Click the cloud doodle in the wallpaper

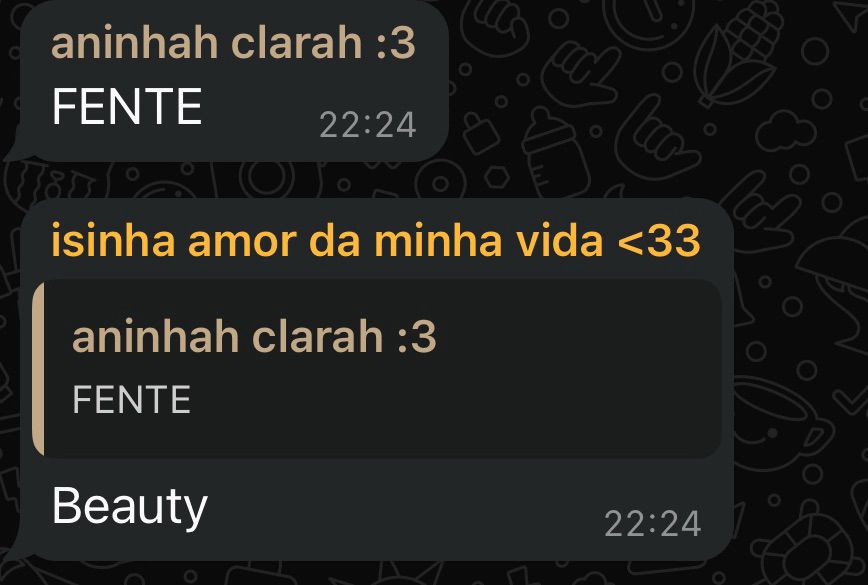(786, 131)
